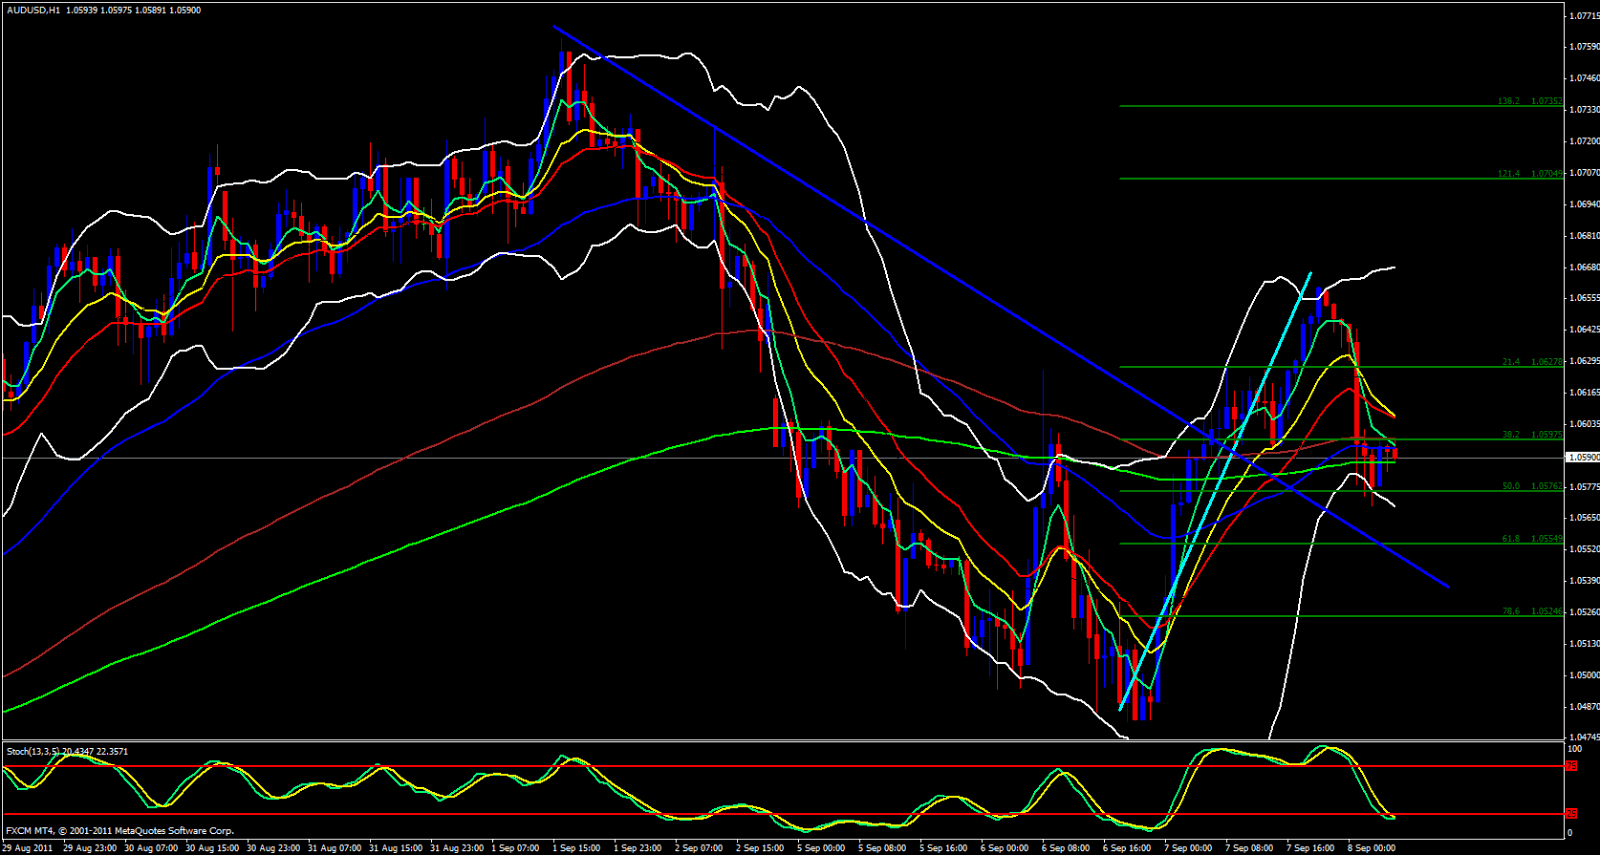This screenshot has width=1600, height=855.
Task: Select the cyan uptrend line
Action: pos(1216,490)
